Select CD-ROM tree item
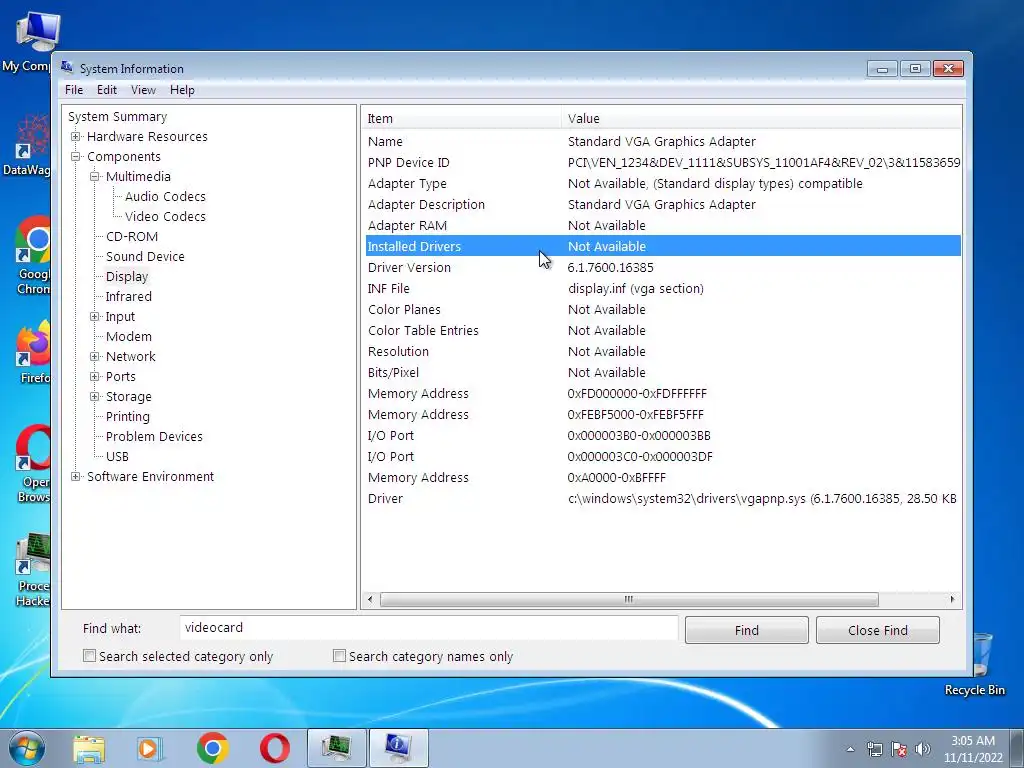The image size is (1024, 768). [x=132, y=236]
